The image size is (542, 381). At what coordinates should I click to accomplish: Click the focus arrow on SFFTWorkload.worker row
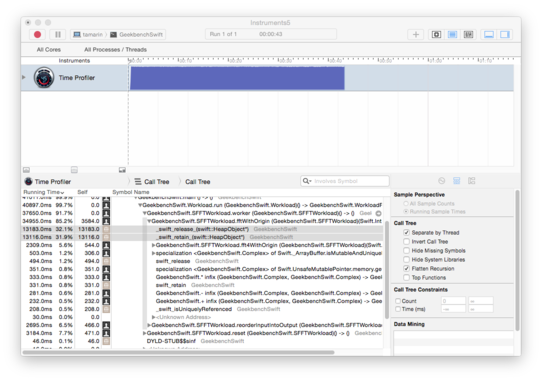point(379,213)
